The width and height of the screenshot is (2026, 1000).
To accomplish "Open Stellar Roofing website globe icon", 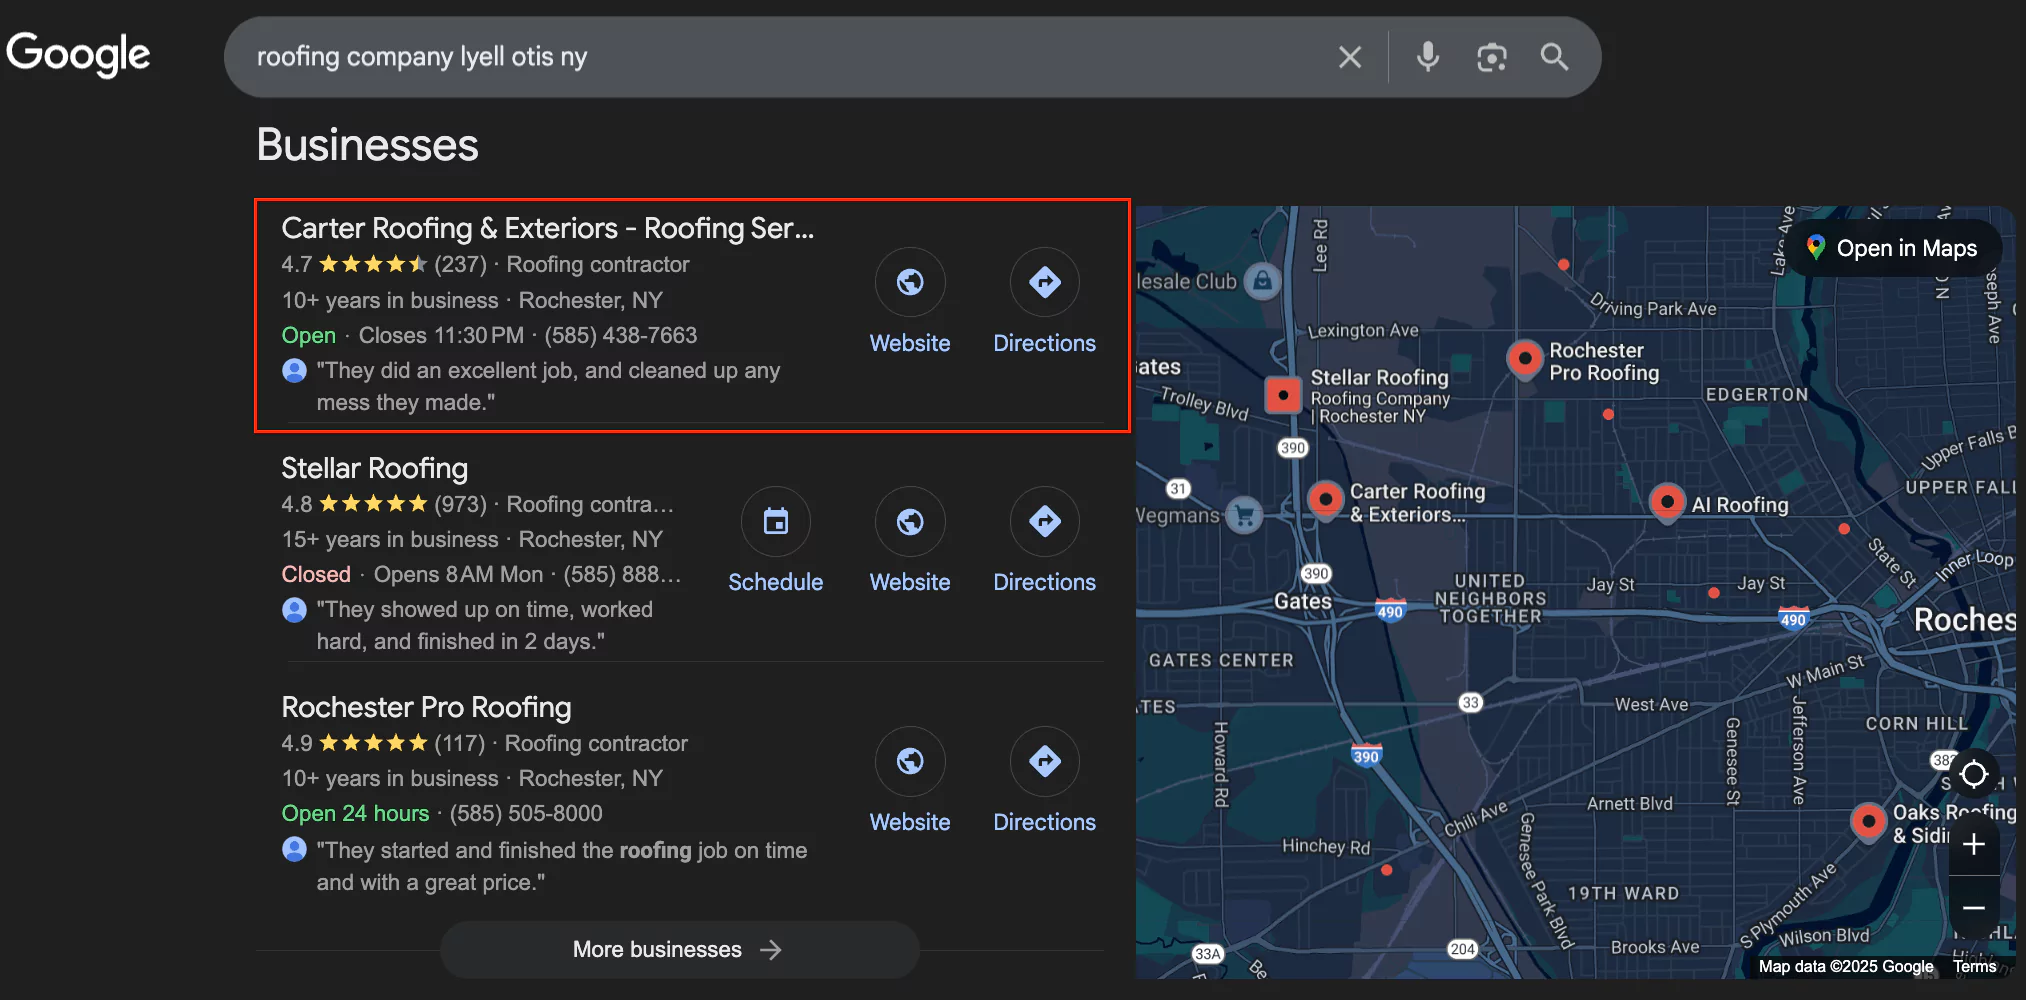I will tap(910, 521).
